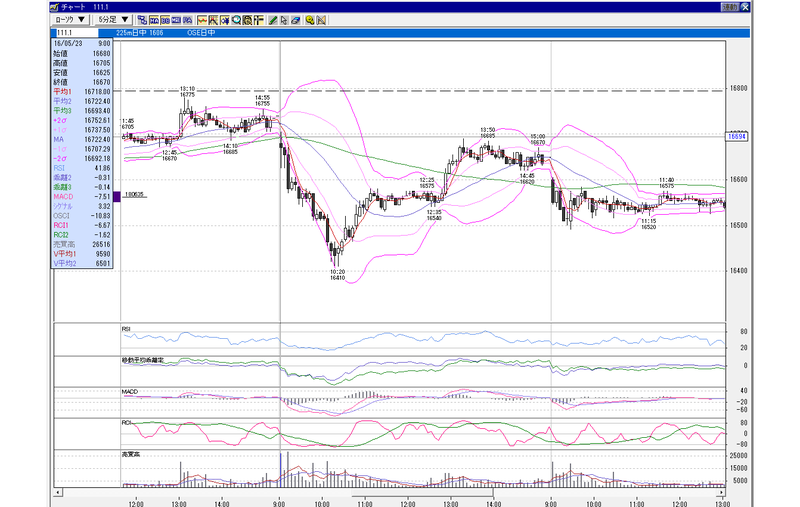Viewport: 800px width, 507px height.
Task: Toggle the MA moving average indicator
Action: (154, 20)
